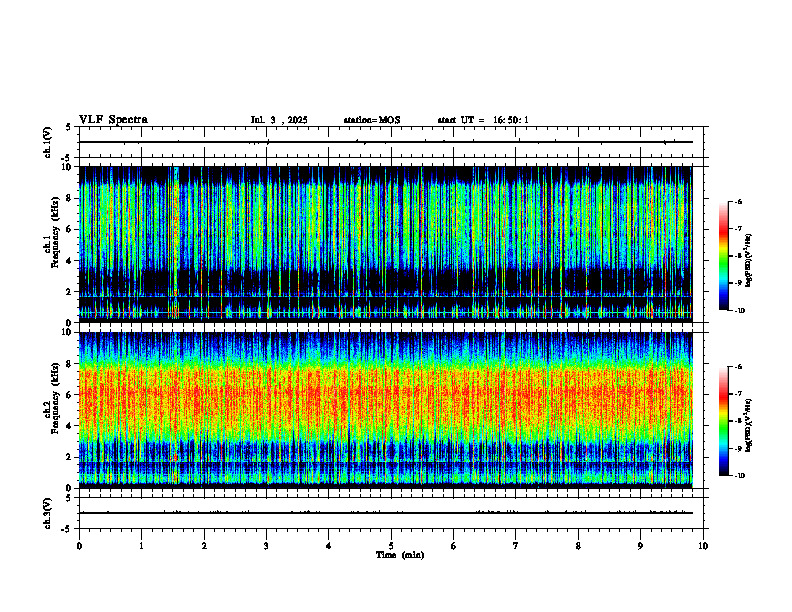Click the ch.3 voltage trace line
This screenshot has height=612, width=792.
pos(385,513)
